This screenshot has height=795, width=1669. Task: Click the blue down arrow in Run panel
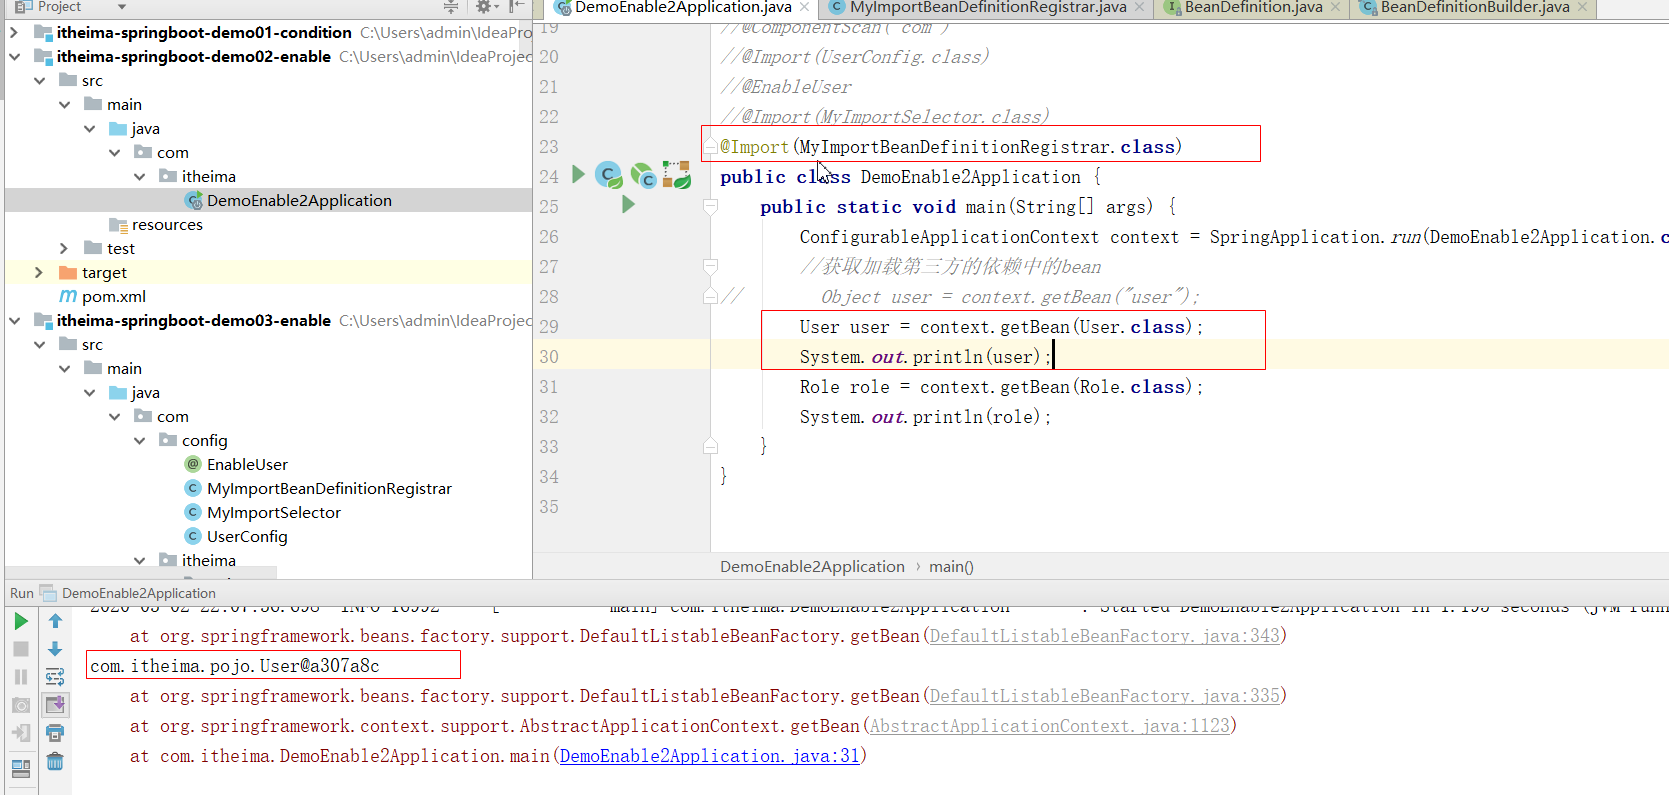click(55, 649)
